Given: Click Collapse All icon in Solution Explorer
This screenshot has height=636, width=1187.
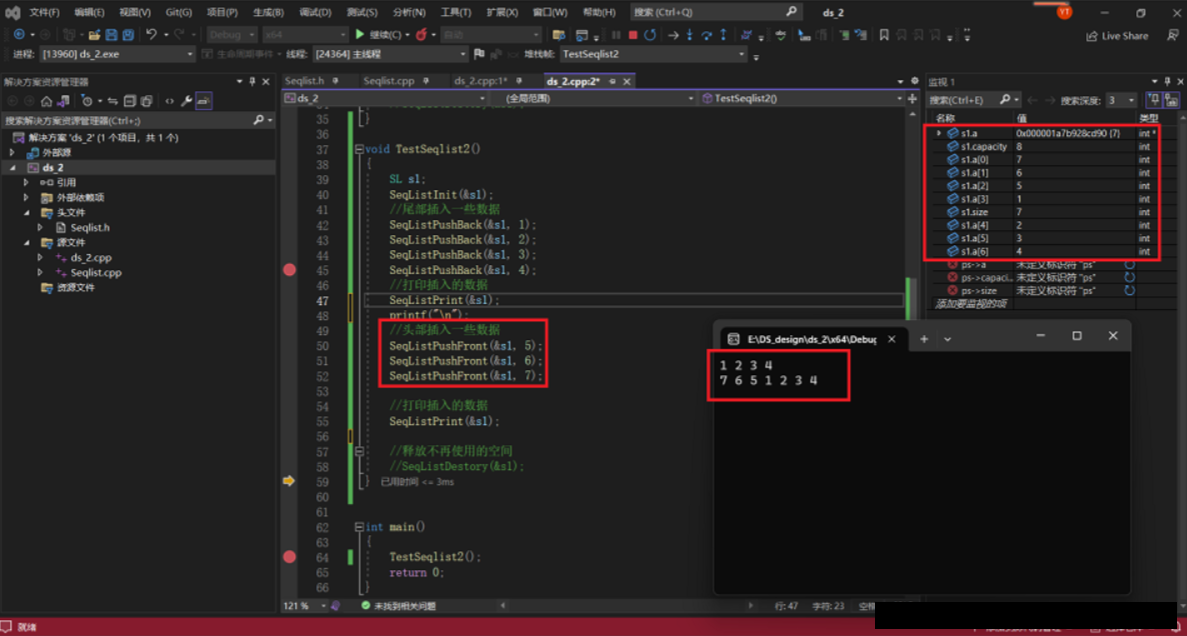Looking at the screenshot, I should [129, 101].
